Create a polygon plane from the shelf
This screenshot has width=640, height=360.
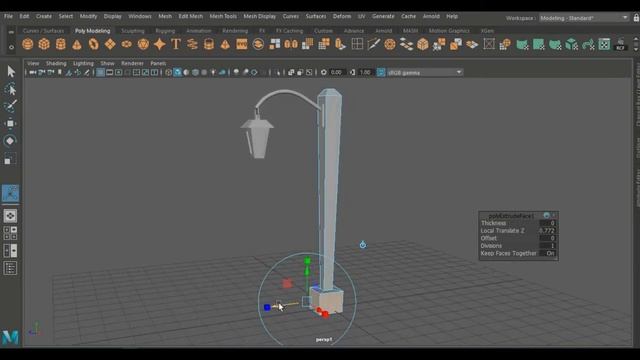(x=110, y=44)
